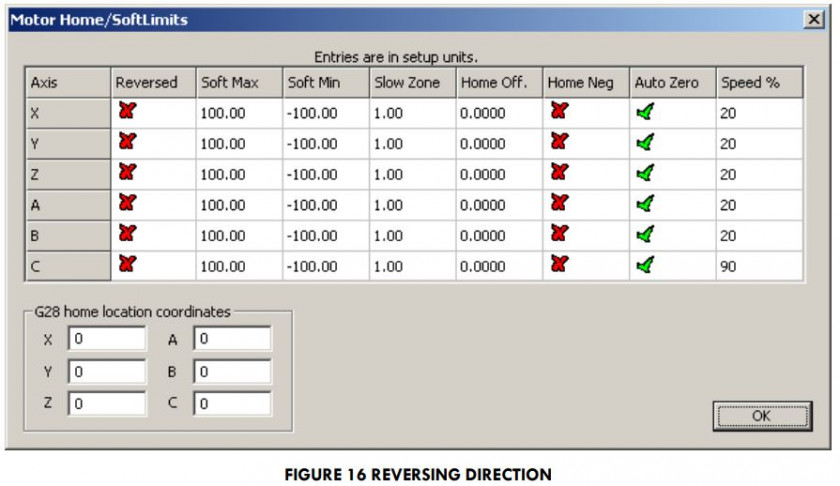Toggle Auto Zero green check for A axis
The width and height of the screenshot is (840, 486).
click(645, 204)
